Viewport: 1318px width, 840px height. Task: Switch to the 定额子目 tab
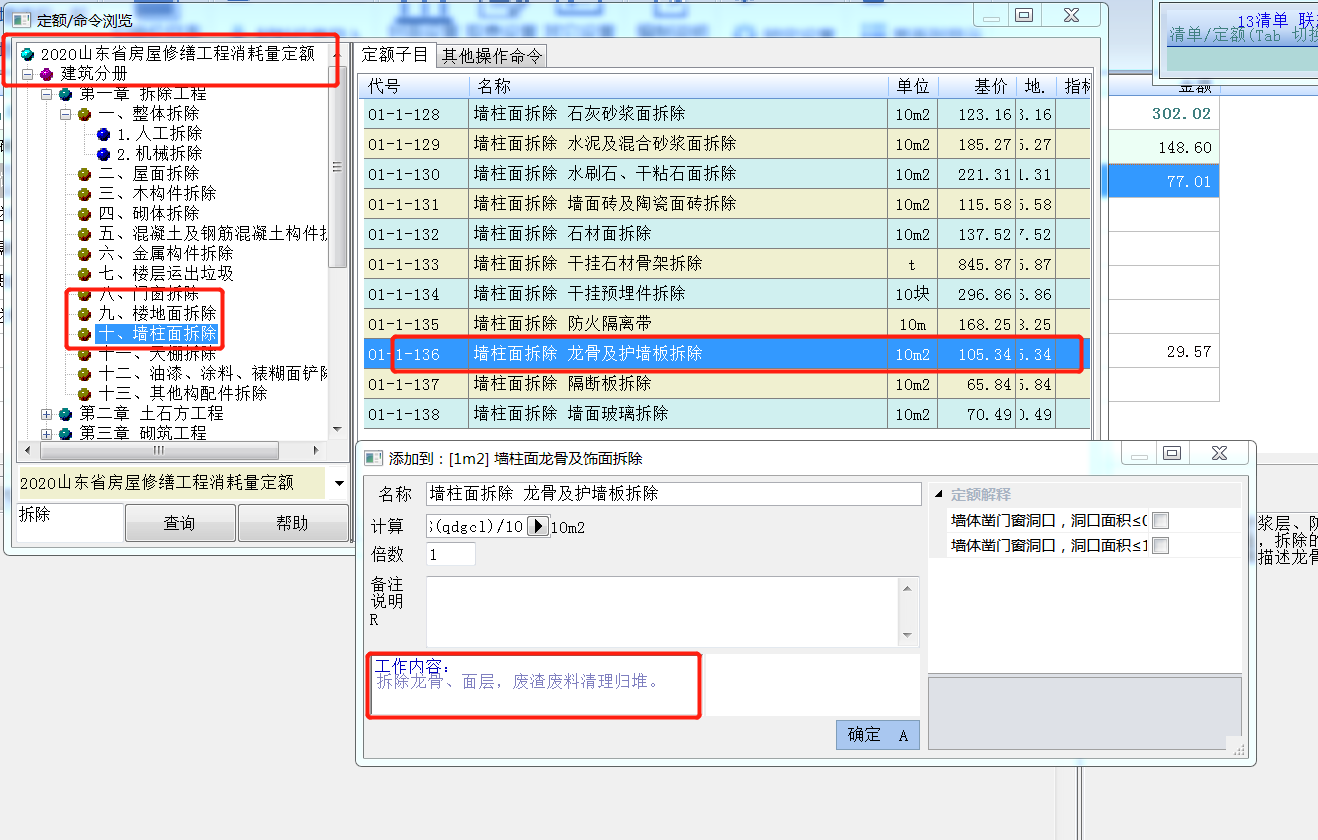395,54
